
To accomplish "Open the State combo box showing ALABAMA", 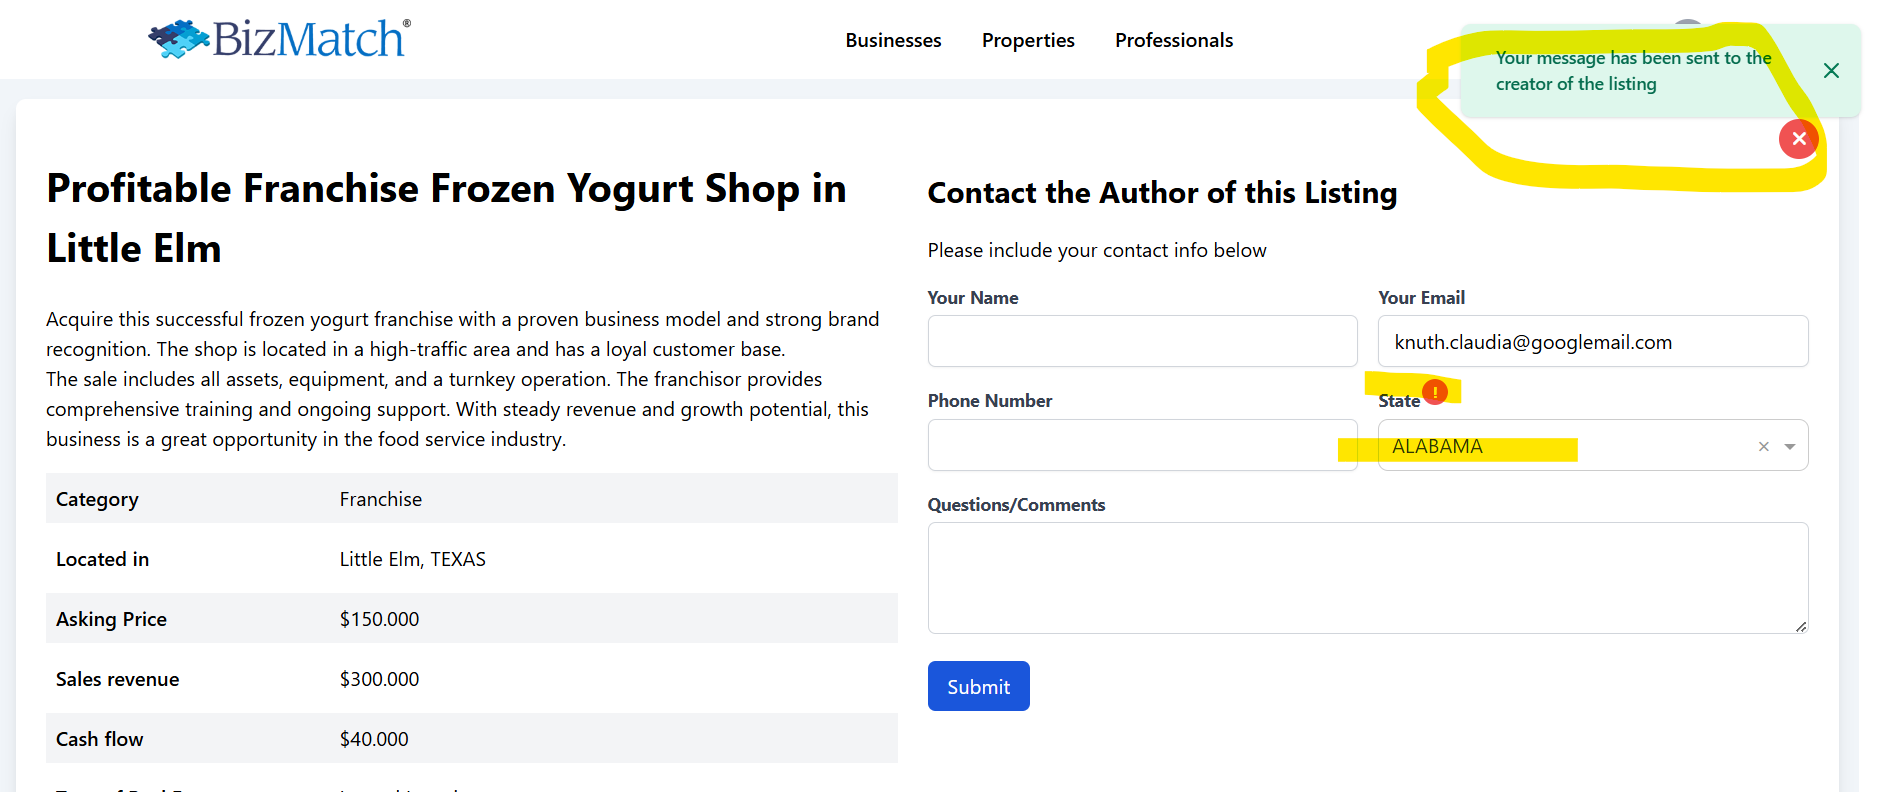I will [1560, 446].
